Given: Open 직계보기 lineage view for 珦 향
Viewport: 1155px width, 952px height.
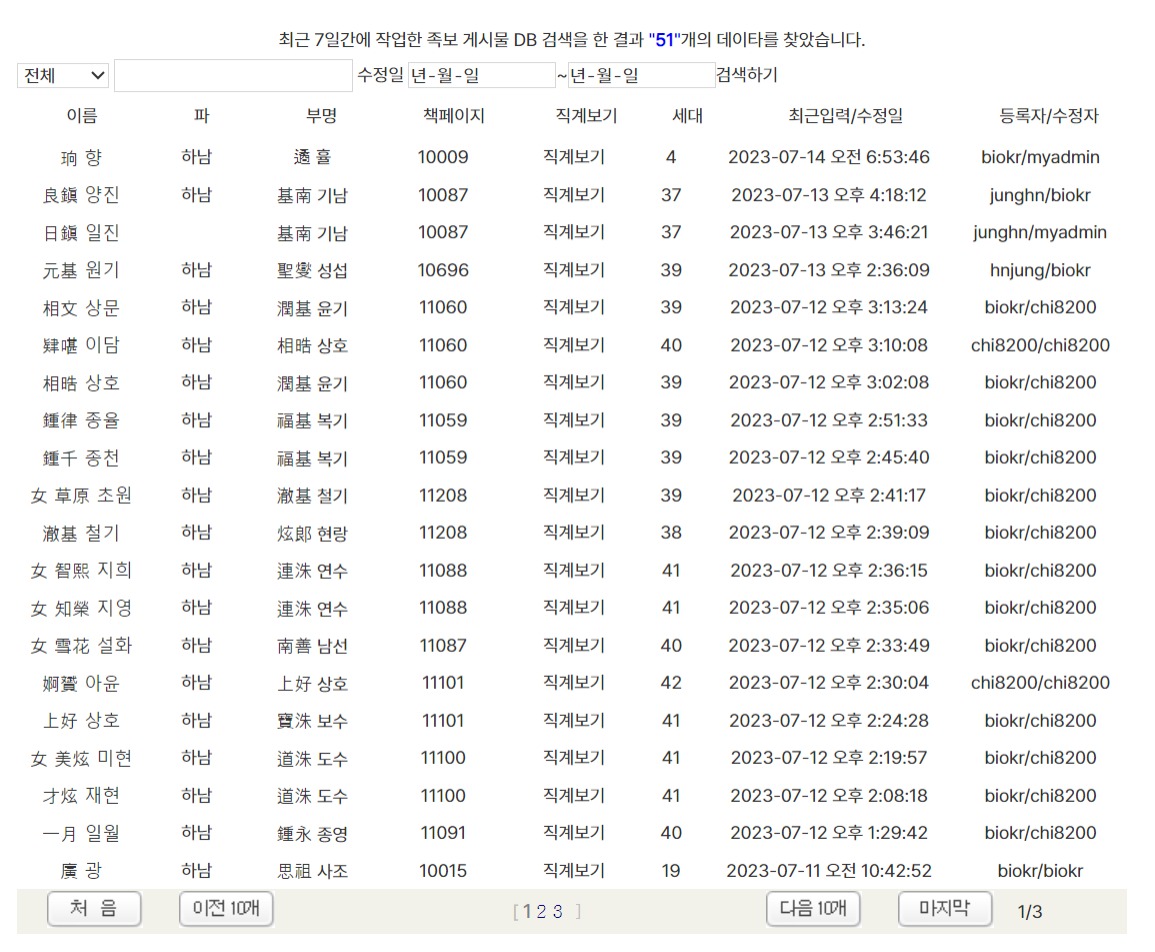Looking at the screenshot, I should click(573, 157).
